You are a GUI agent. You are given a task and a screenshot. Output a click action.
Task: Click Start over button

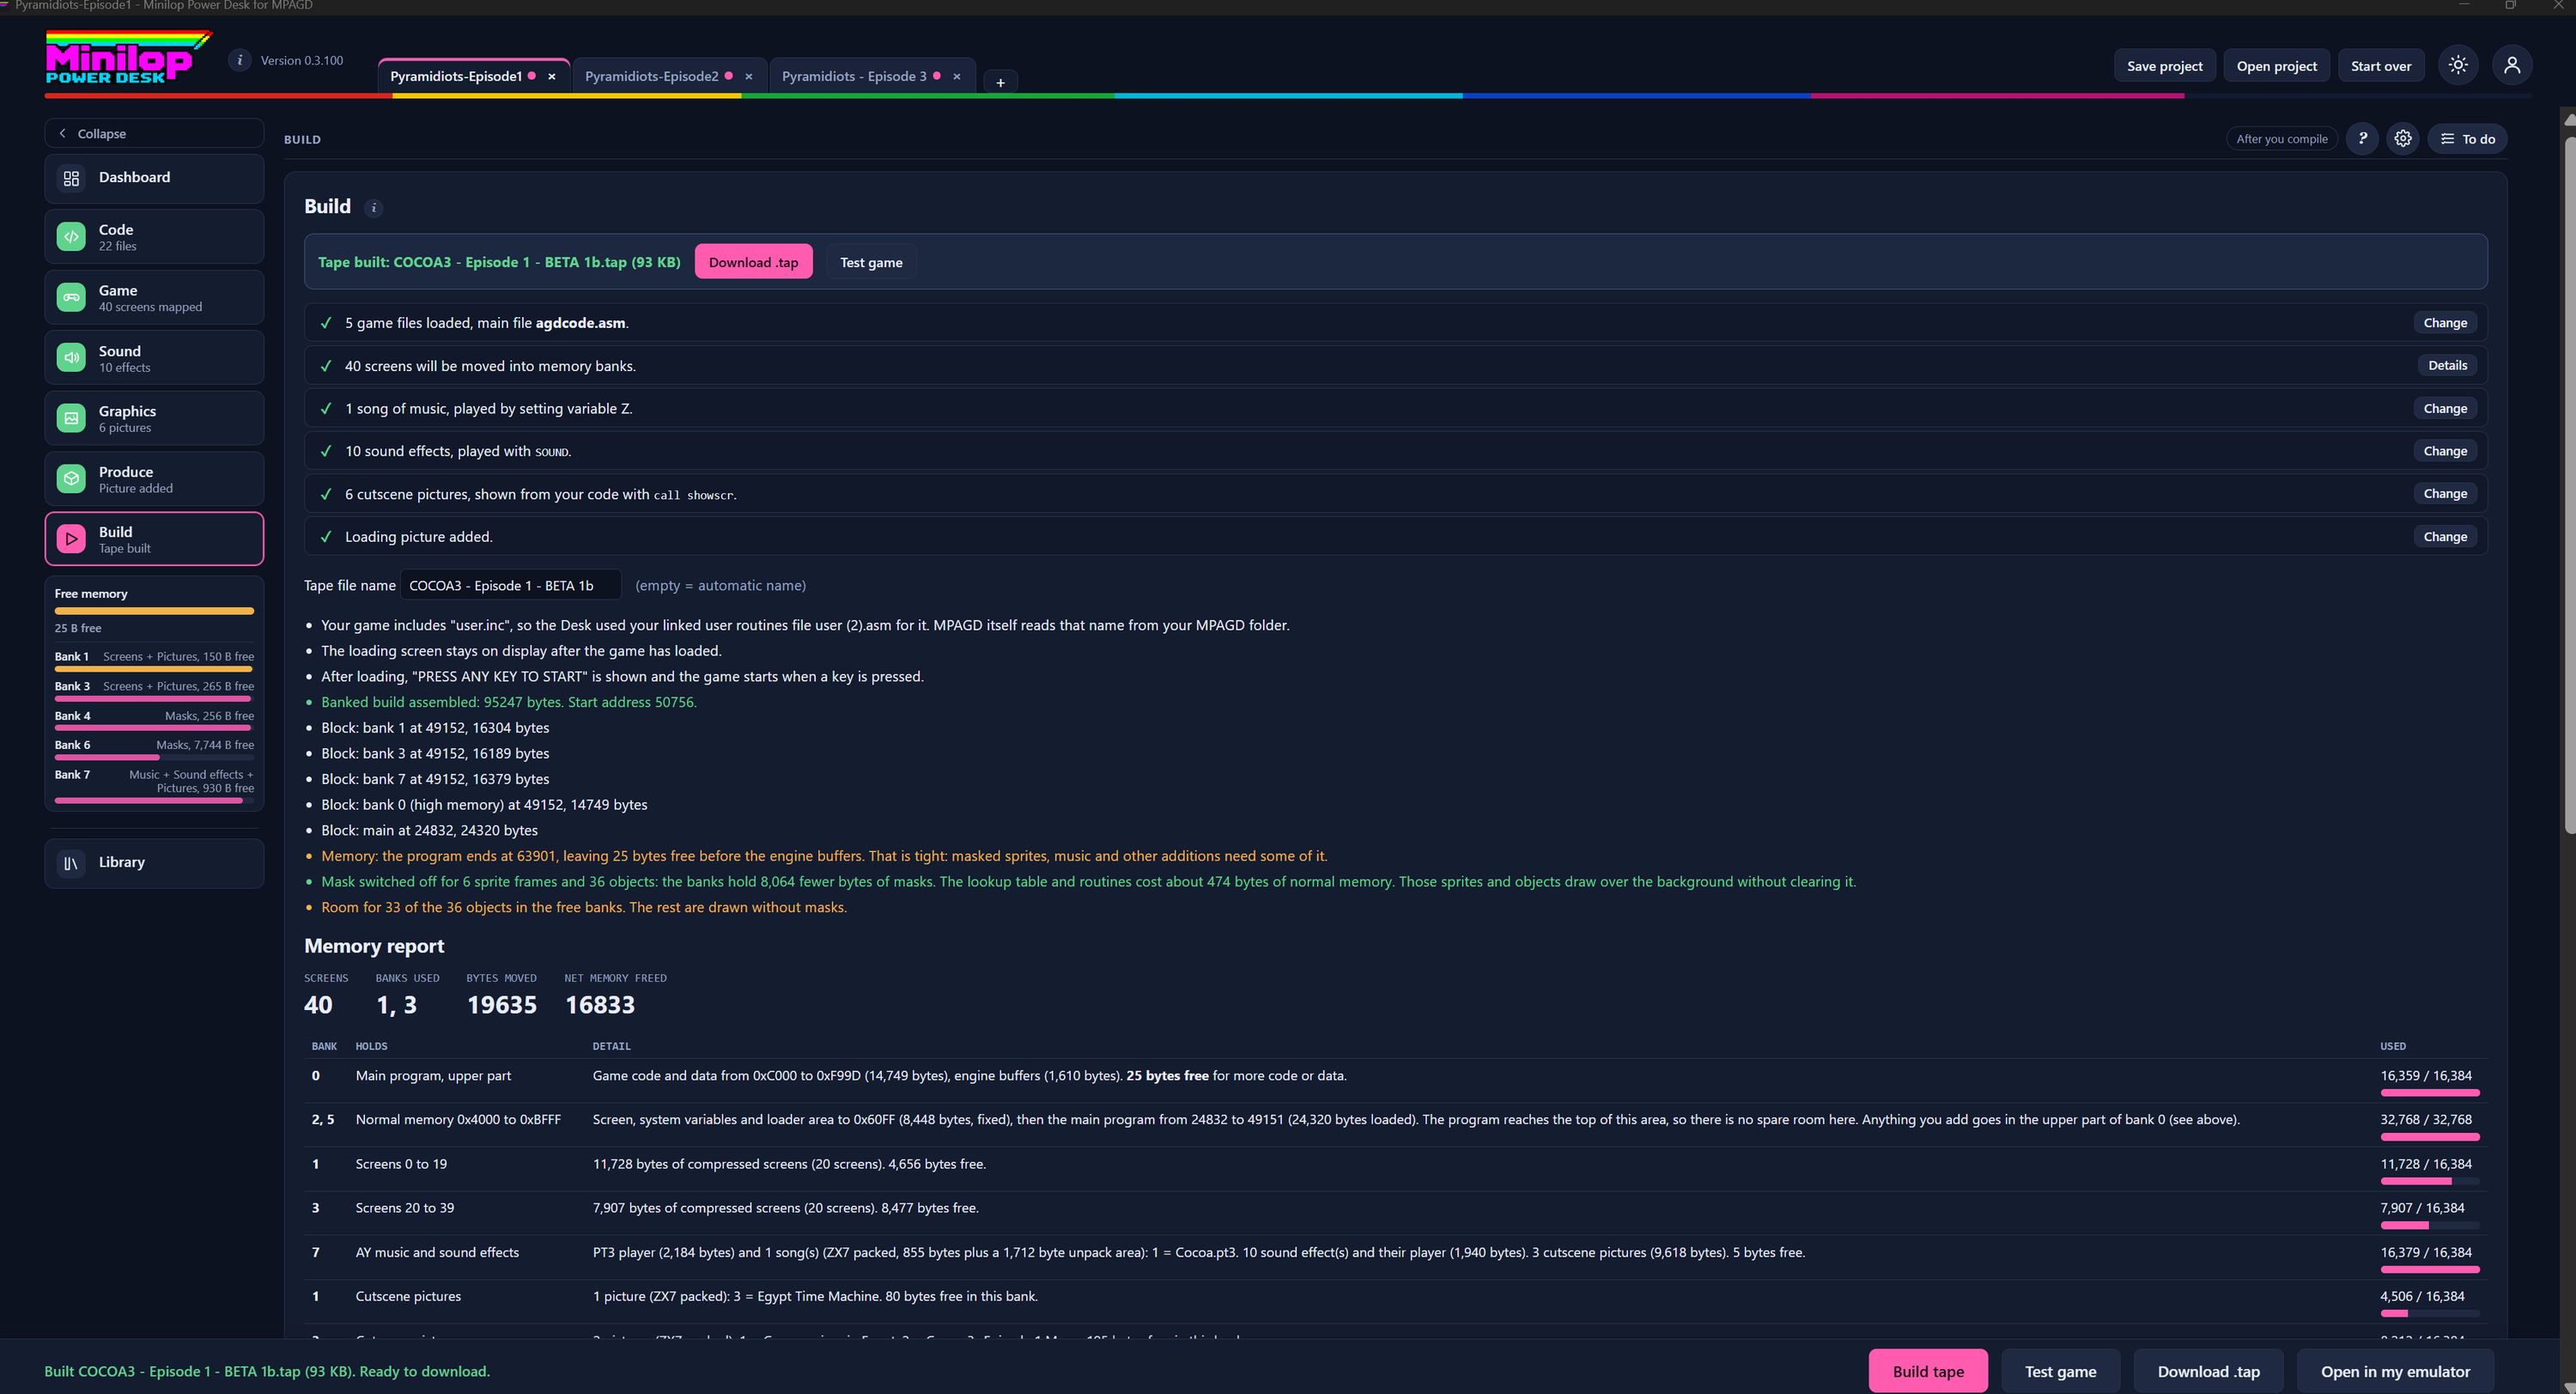(x=2380, y=66)
